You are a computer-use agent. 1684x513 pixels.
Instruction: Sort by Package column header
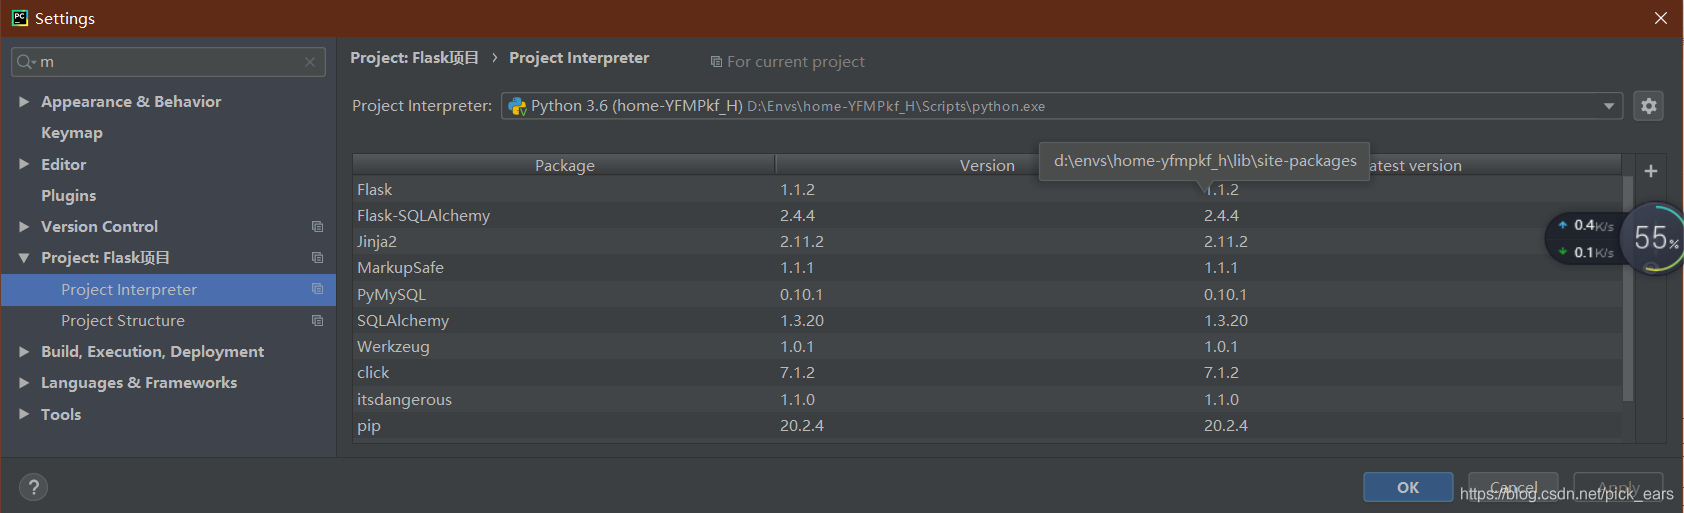564,165
